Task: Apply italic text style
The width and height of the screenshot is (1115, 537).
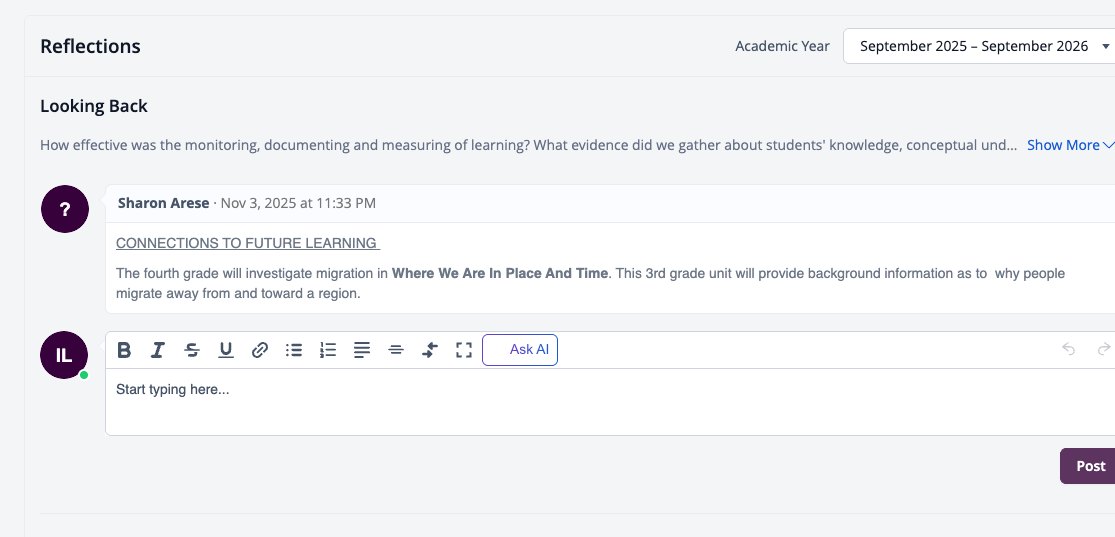Action: click(x=158, y=350)
